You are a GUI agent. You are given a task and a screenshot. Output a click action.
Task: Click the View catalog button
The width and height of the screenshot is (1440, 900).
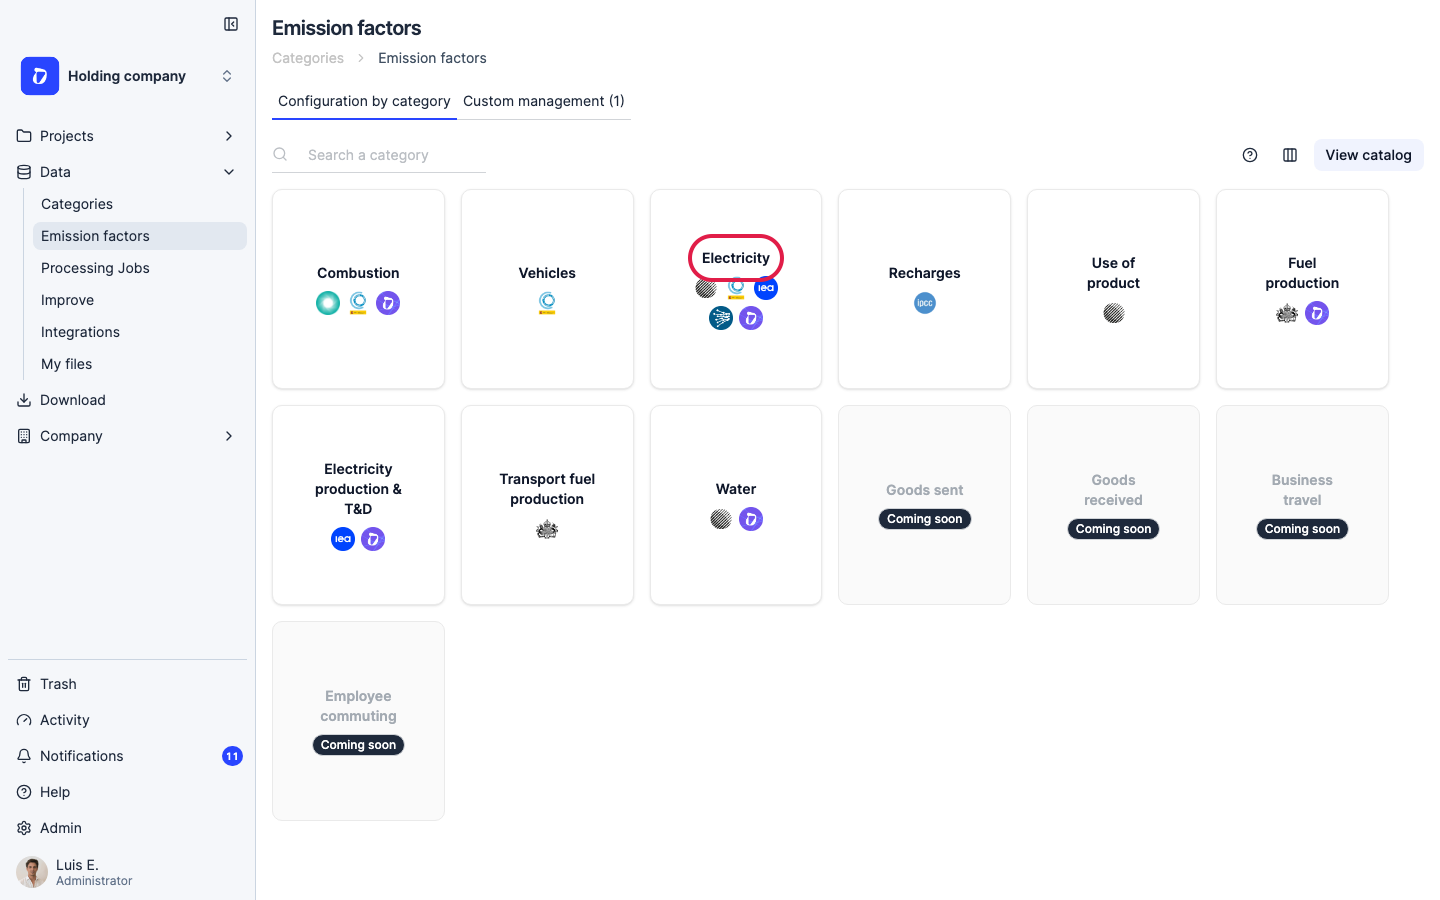1368,155
